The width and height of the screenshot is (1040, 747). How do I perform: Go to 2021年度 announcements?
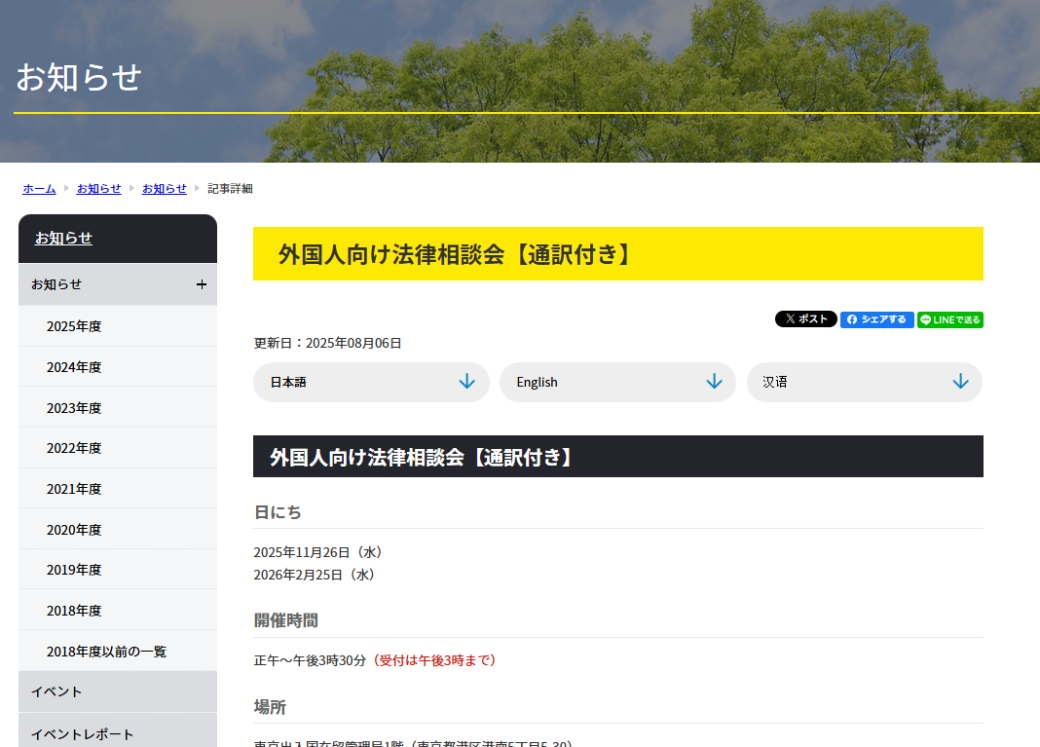pyautogui.click(x=74, y=489)
